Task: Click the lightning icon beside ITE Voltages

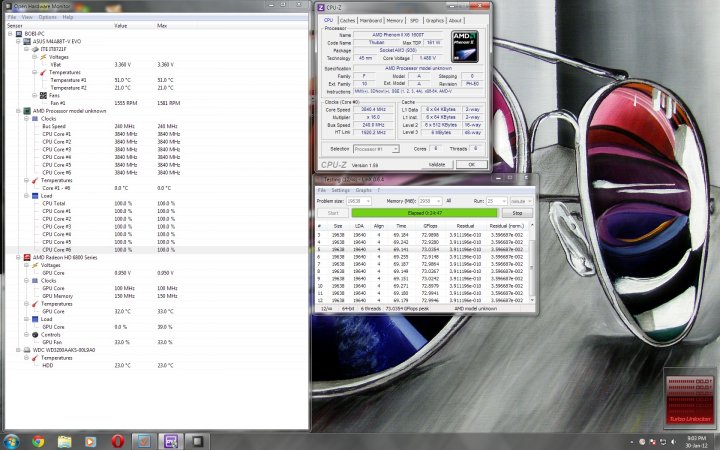Action: tap(43, 57)
